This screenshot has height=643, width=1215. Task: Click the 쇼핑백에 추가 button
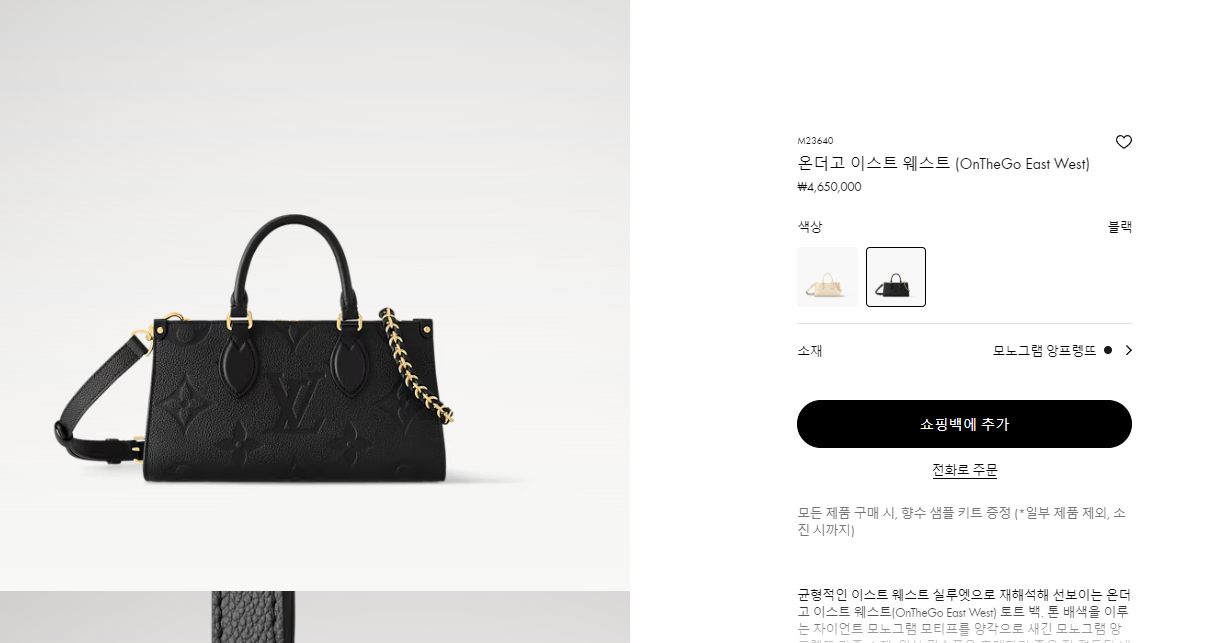964,424
